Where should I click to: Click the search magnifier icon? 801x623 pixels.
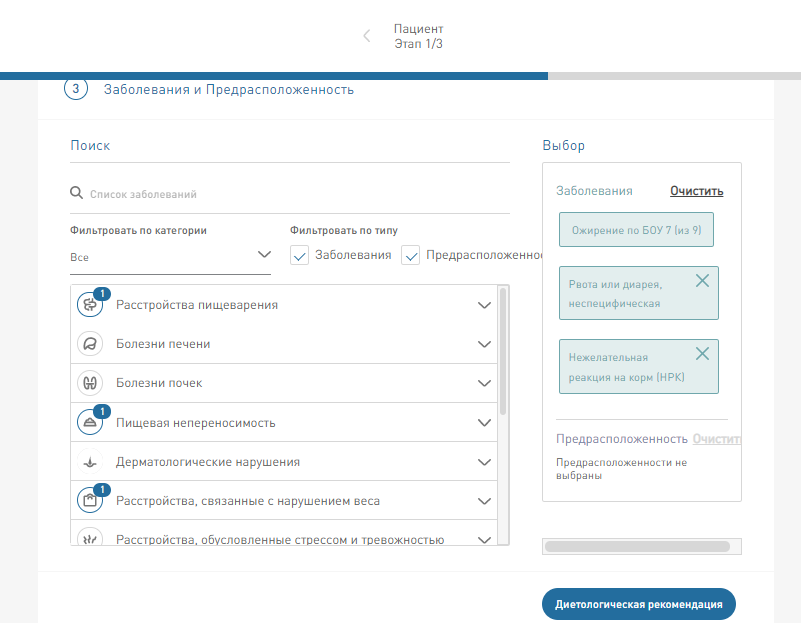(x=76, y=194)
